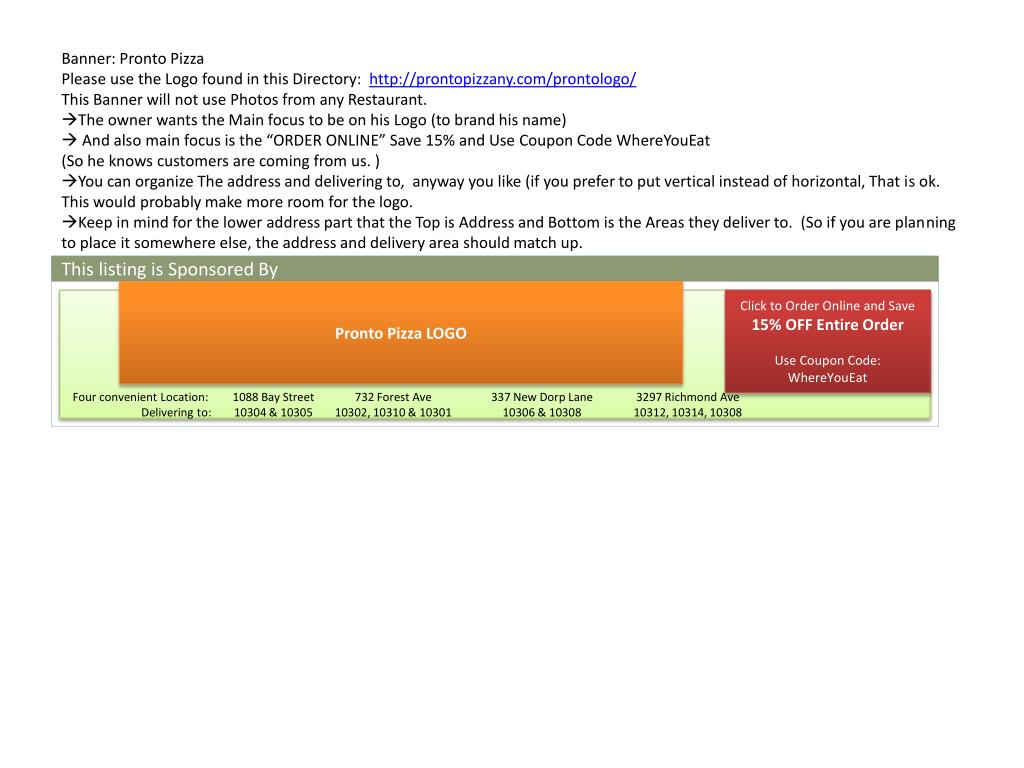
Task: Click the 'Use Coupon Code: WhereYouEat' text
Action: (827, 369)
